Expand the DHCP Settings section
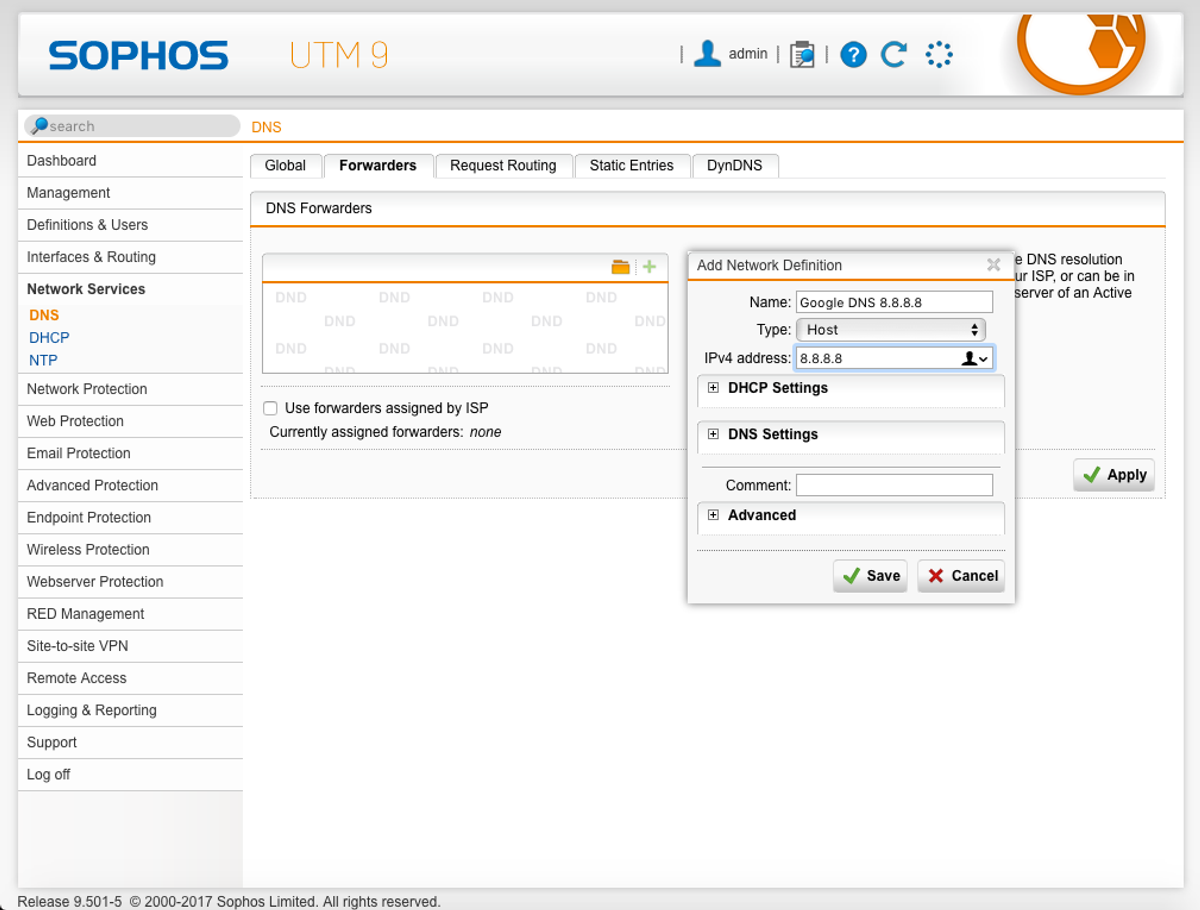The width and height of the screenshot is (1200, 910). (713, 388)
